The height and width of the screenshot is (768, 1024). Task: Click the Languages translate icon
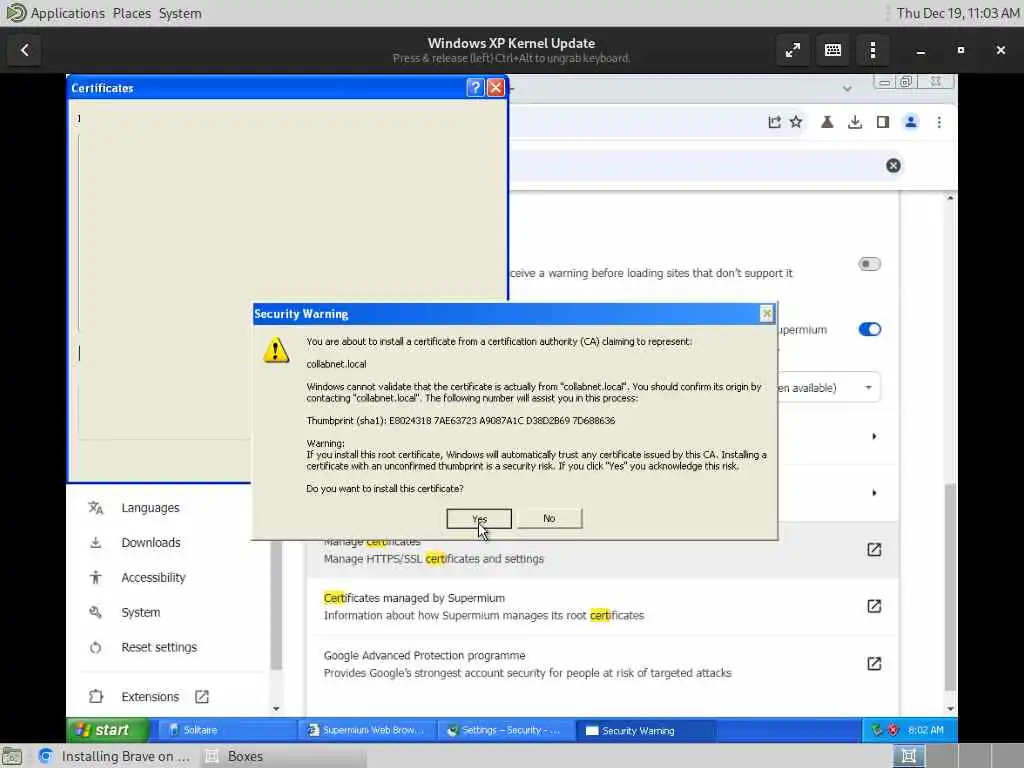96,508
